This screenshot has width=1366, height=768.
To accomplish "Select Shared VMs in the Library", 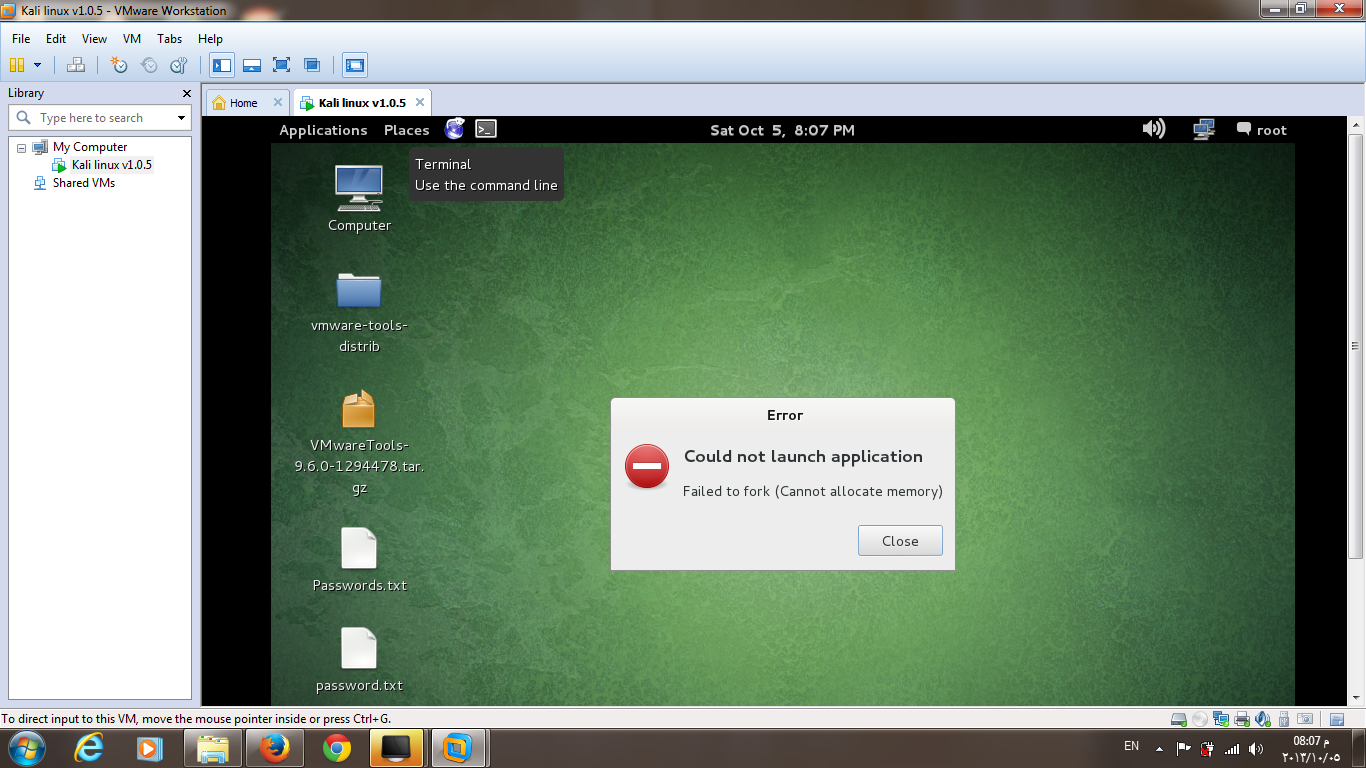I will 84,183.
